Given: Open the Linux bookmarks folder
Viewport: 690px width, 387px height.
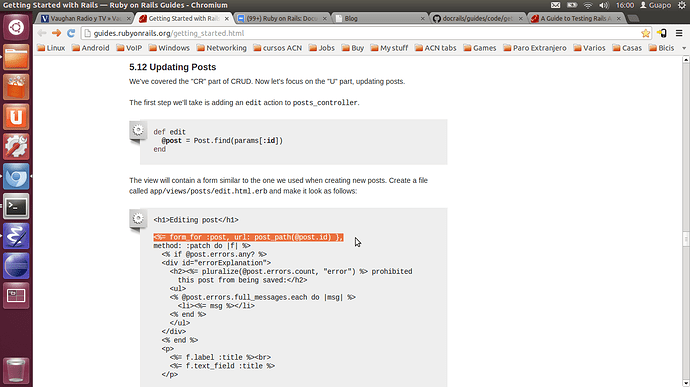Looking at the screenshot, I should coord(51,48).
